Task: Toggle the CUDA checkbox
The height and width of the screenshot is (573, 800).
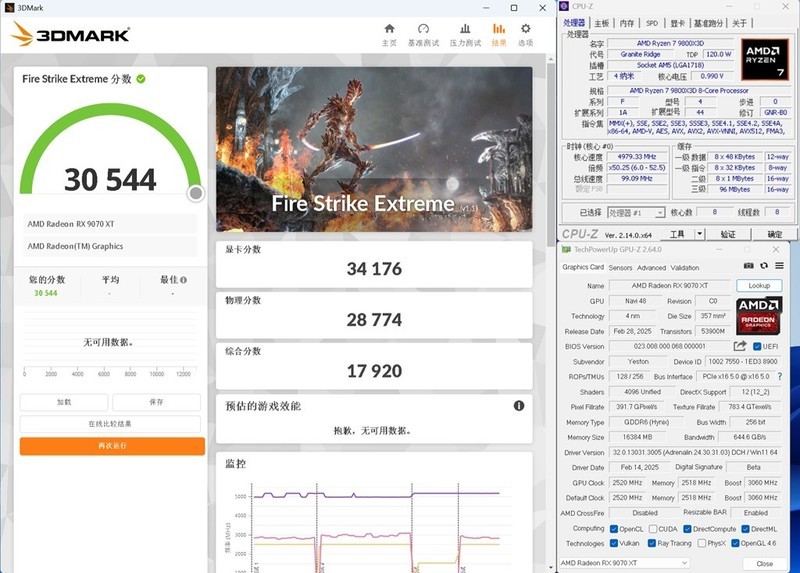Action: coord(653,529)
